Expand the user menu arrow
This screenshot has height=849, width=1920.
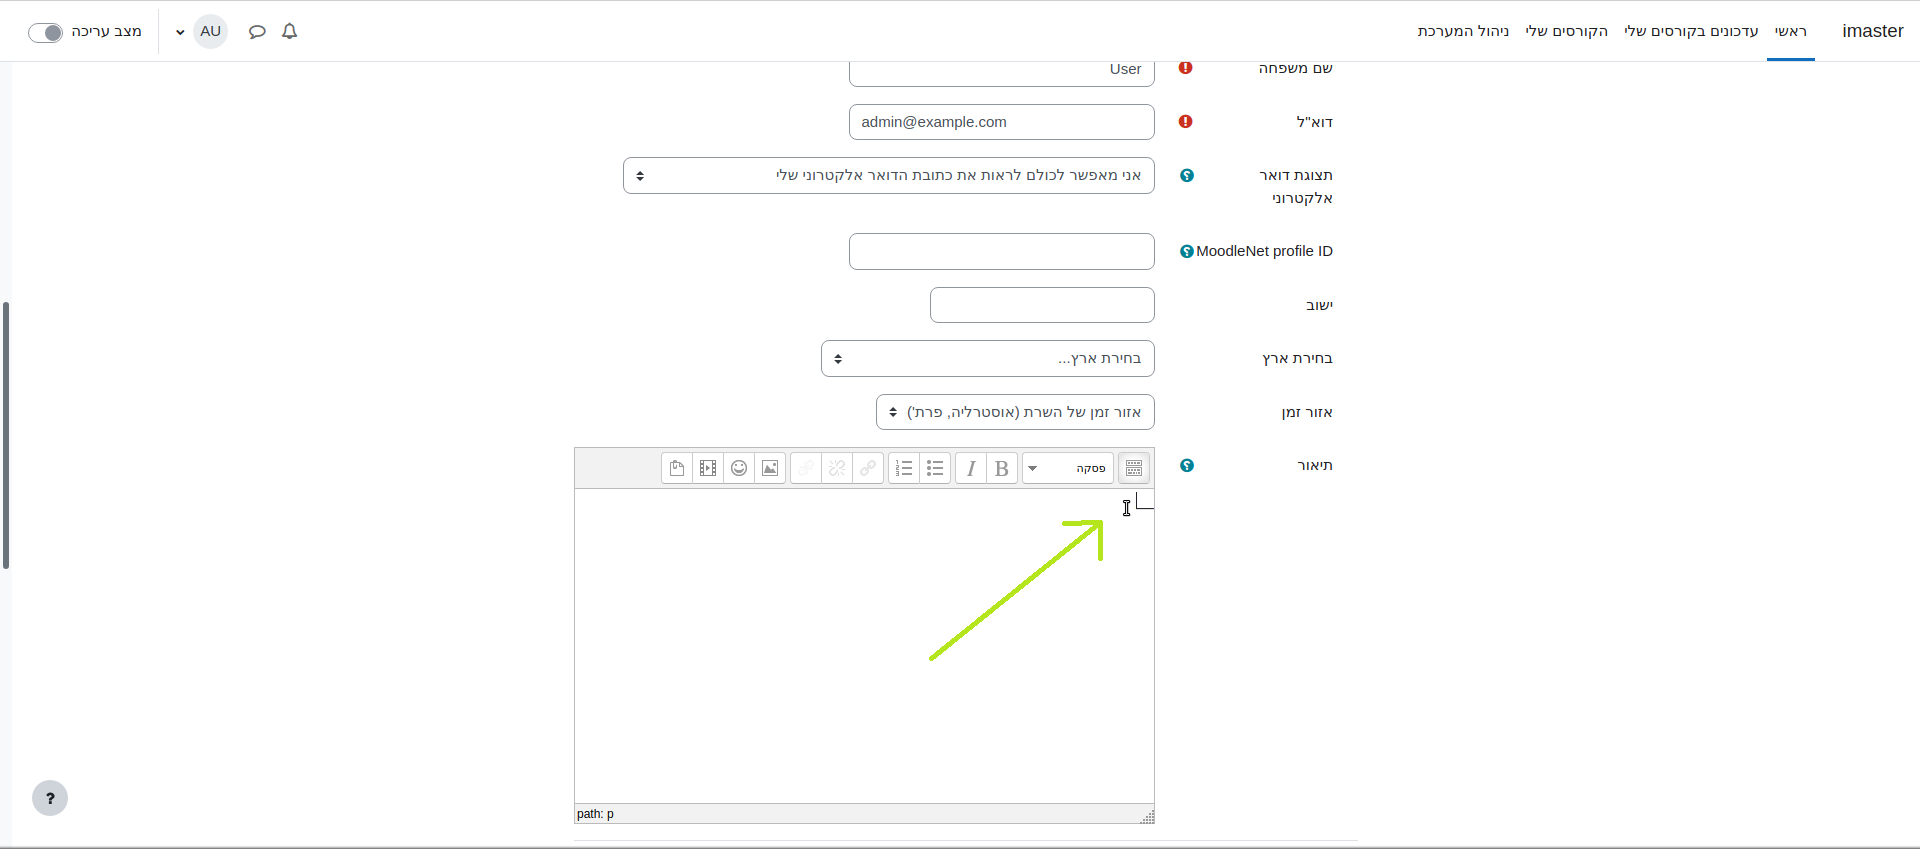click(180, 32)
